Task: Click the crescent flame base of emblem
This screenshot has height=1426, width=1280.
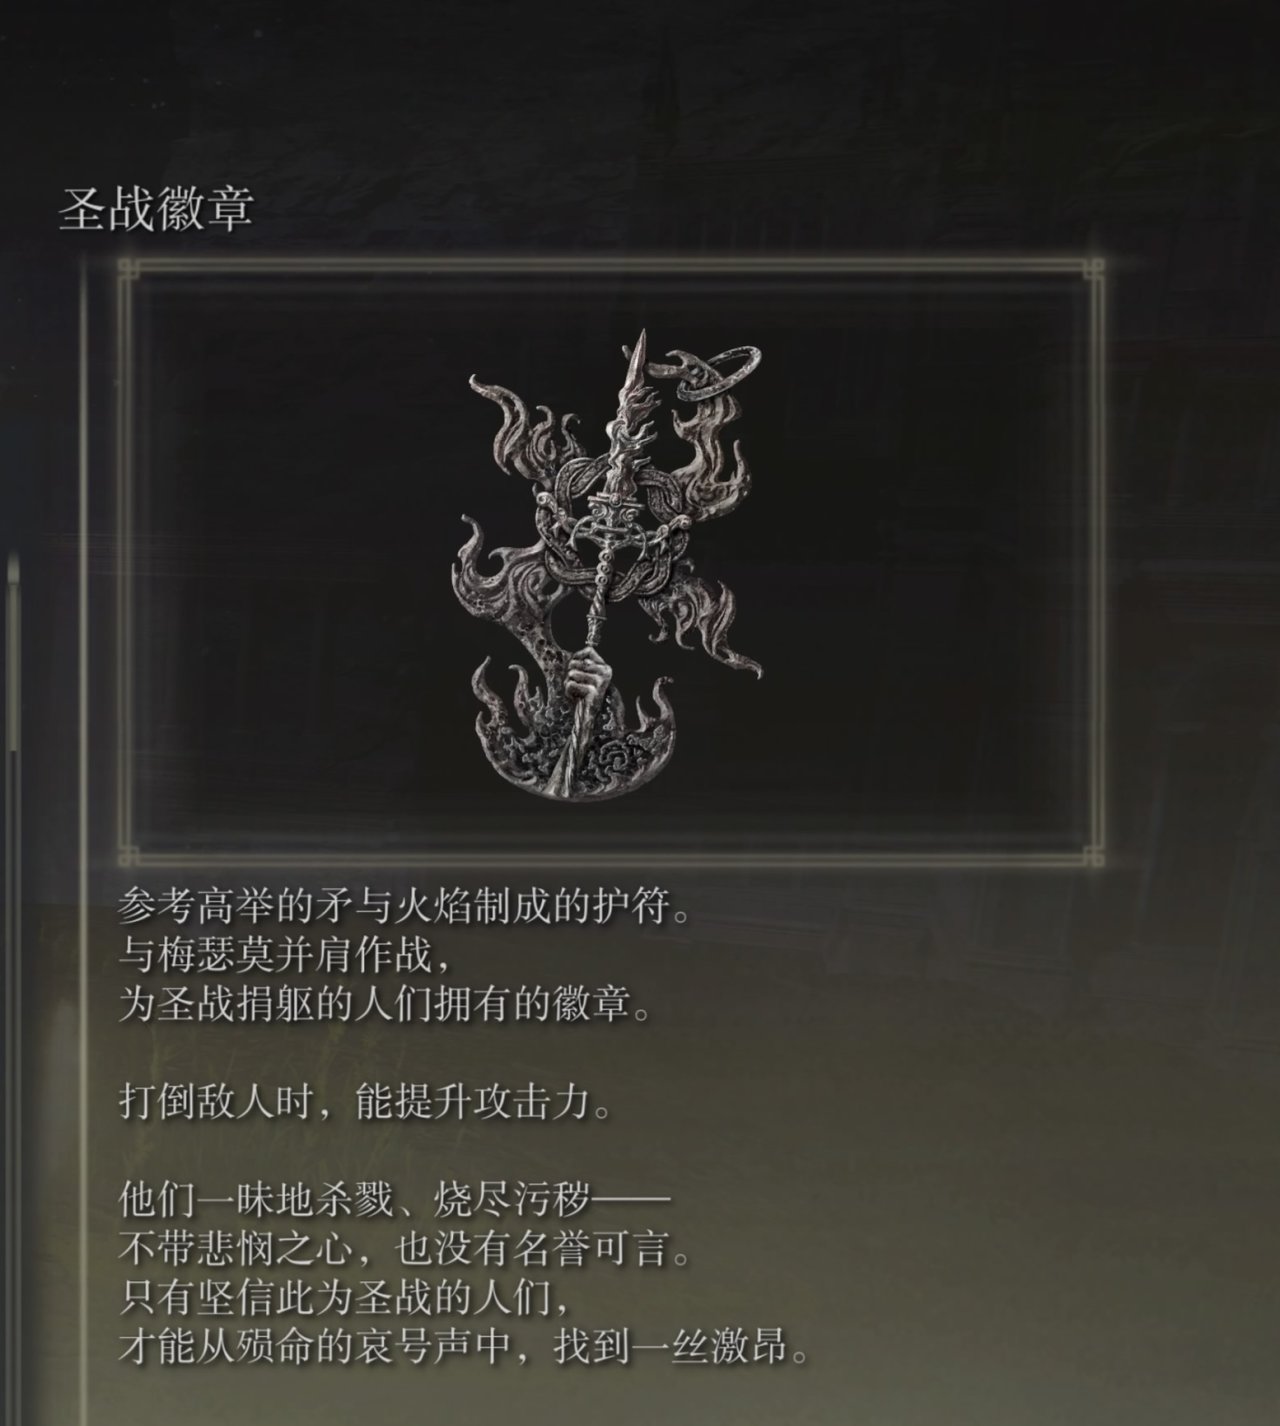Action: coord(581,741)
